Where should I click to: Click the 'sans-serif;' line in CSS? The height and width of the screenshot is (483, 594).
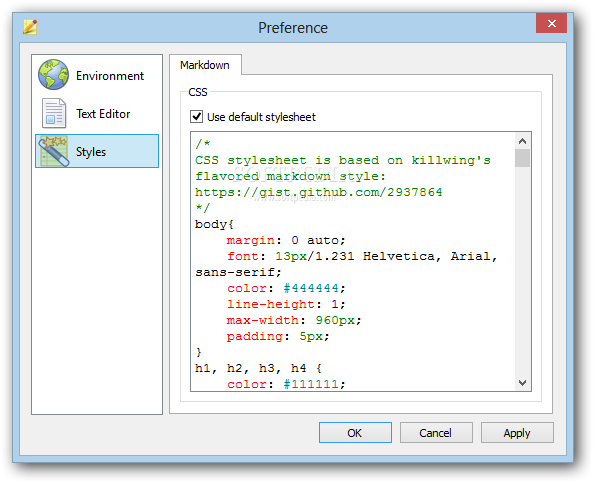point(238,272)
